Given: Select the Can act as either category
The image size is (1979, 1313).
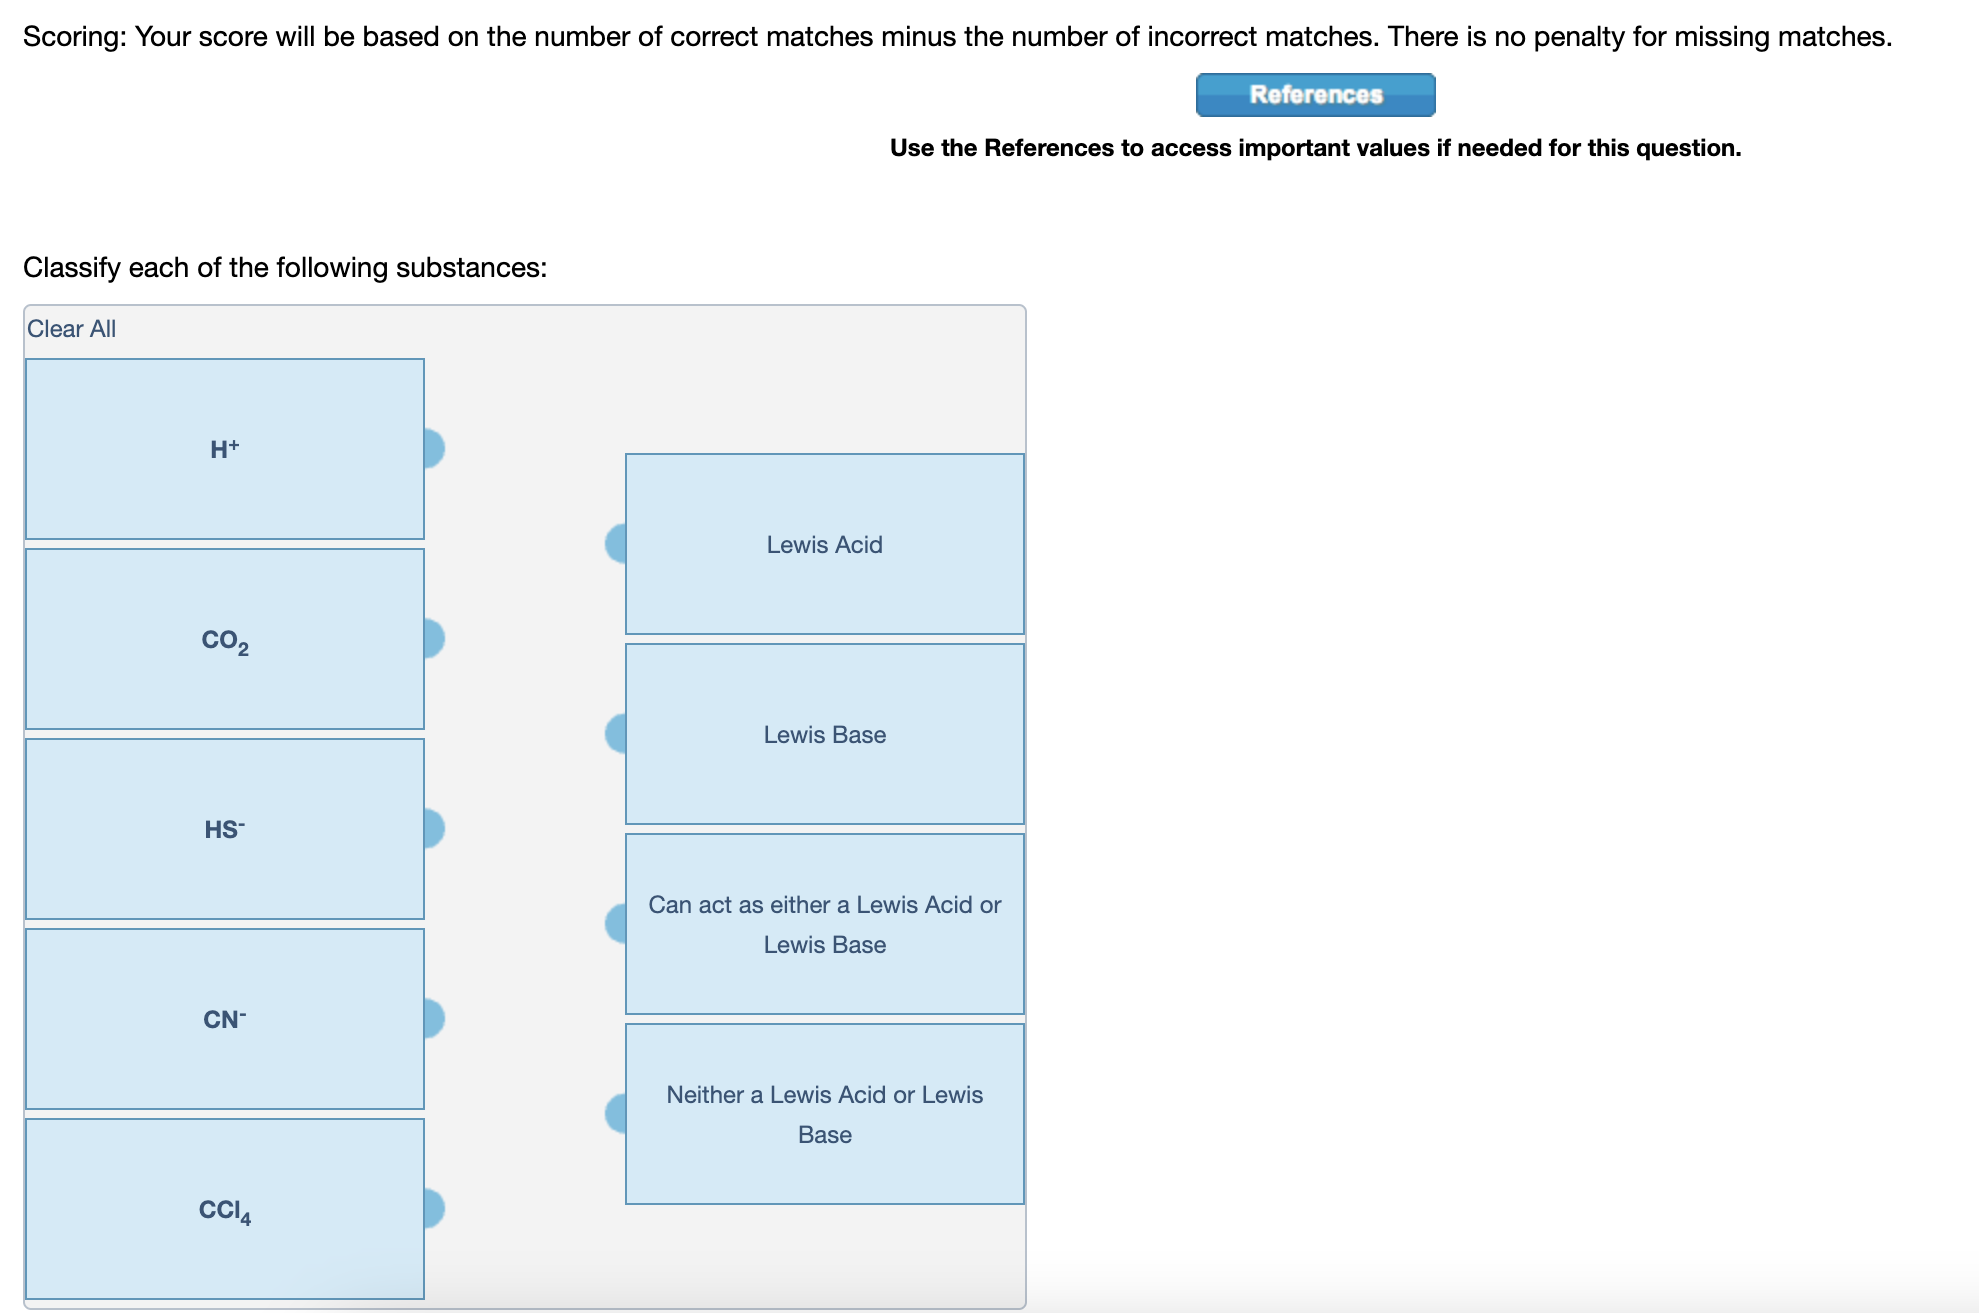Looking at the screenshot, I should 824,924.
